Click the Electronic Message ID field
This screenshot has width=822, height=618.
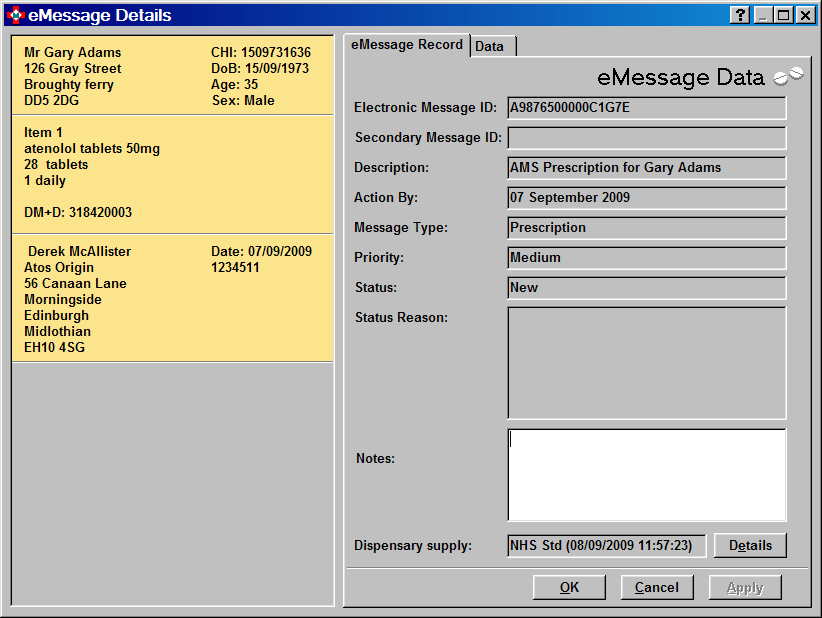pyautogui.click(x=646, y=108)
